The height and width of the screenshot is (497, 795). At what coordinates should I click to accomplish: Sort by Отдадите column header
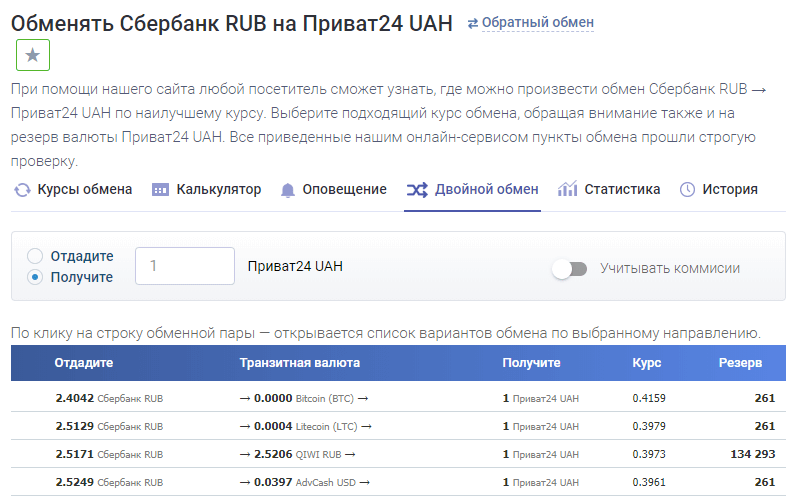tap(84, 363)
